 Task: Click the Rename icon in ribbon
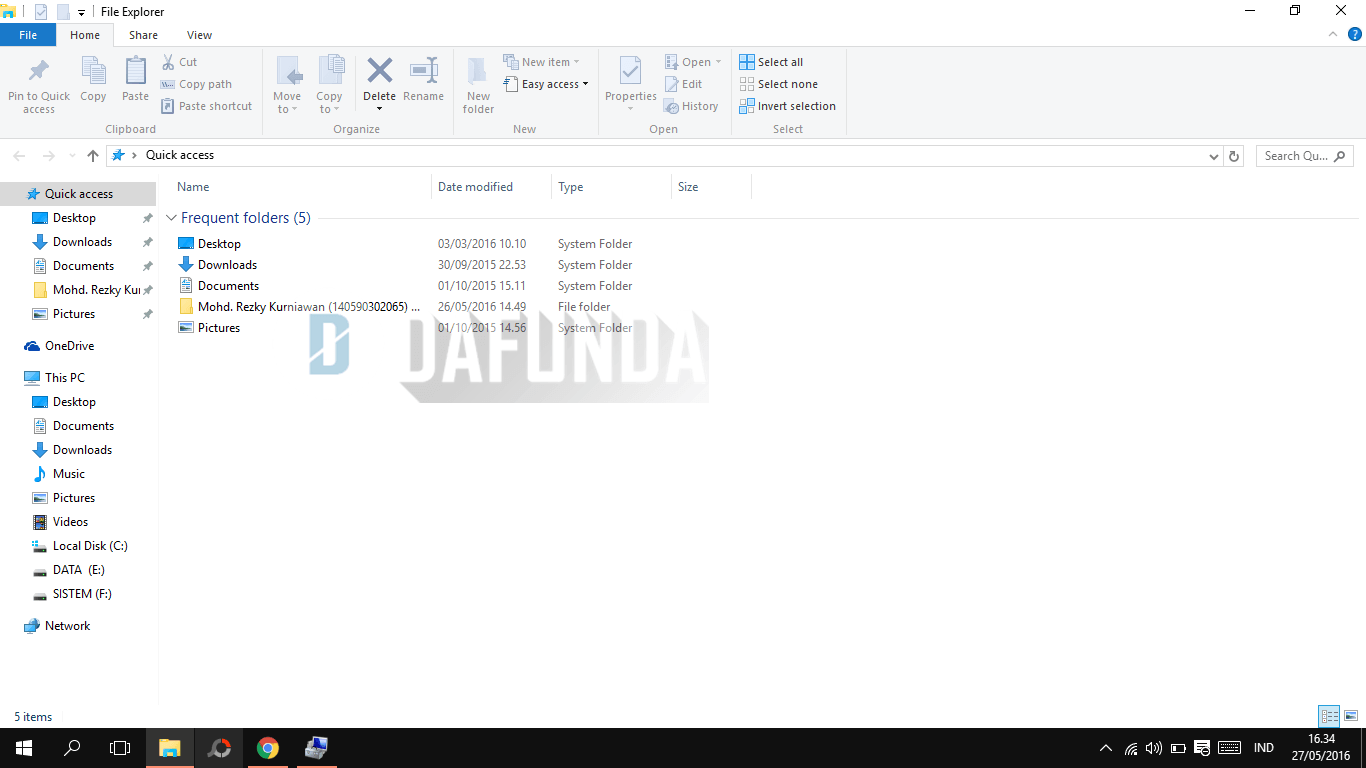point(423,72)
